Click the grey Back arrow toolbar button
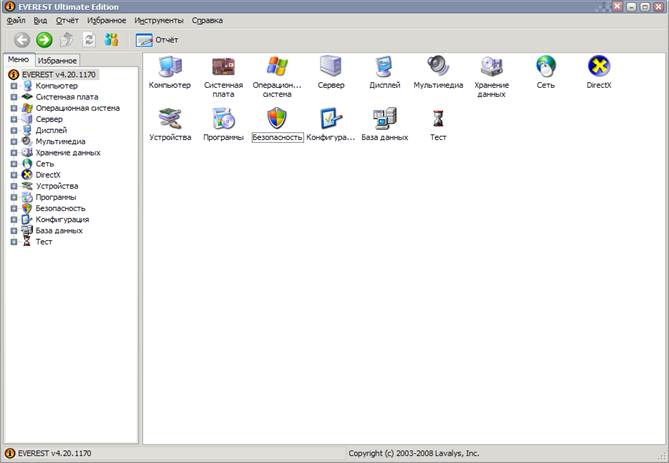 (x=22, y=40)
